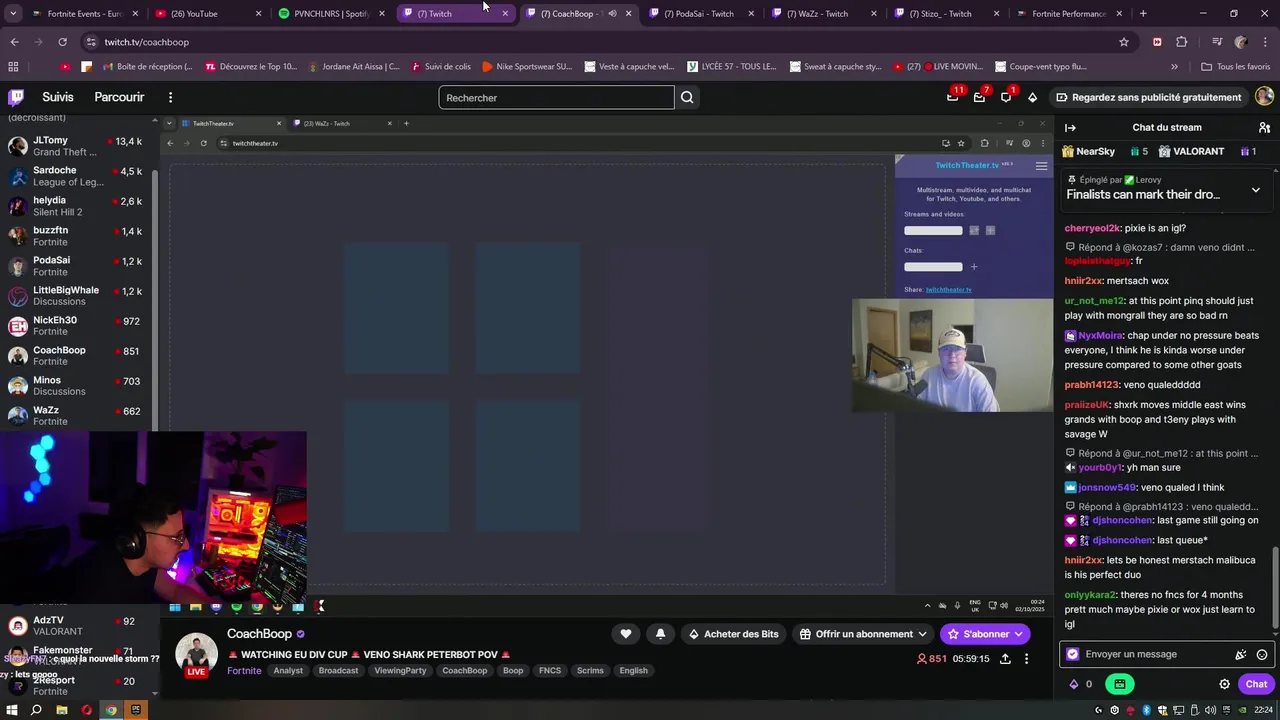The height and width of the screenshot is (720, 1280).
Task: Open the Fortnite category link
Action: [244, 671]
